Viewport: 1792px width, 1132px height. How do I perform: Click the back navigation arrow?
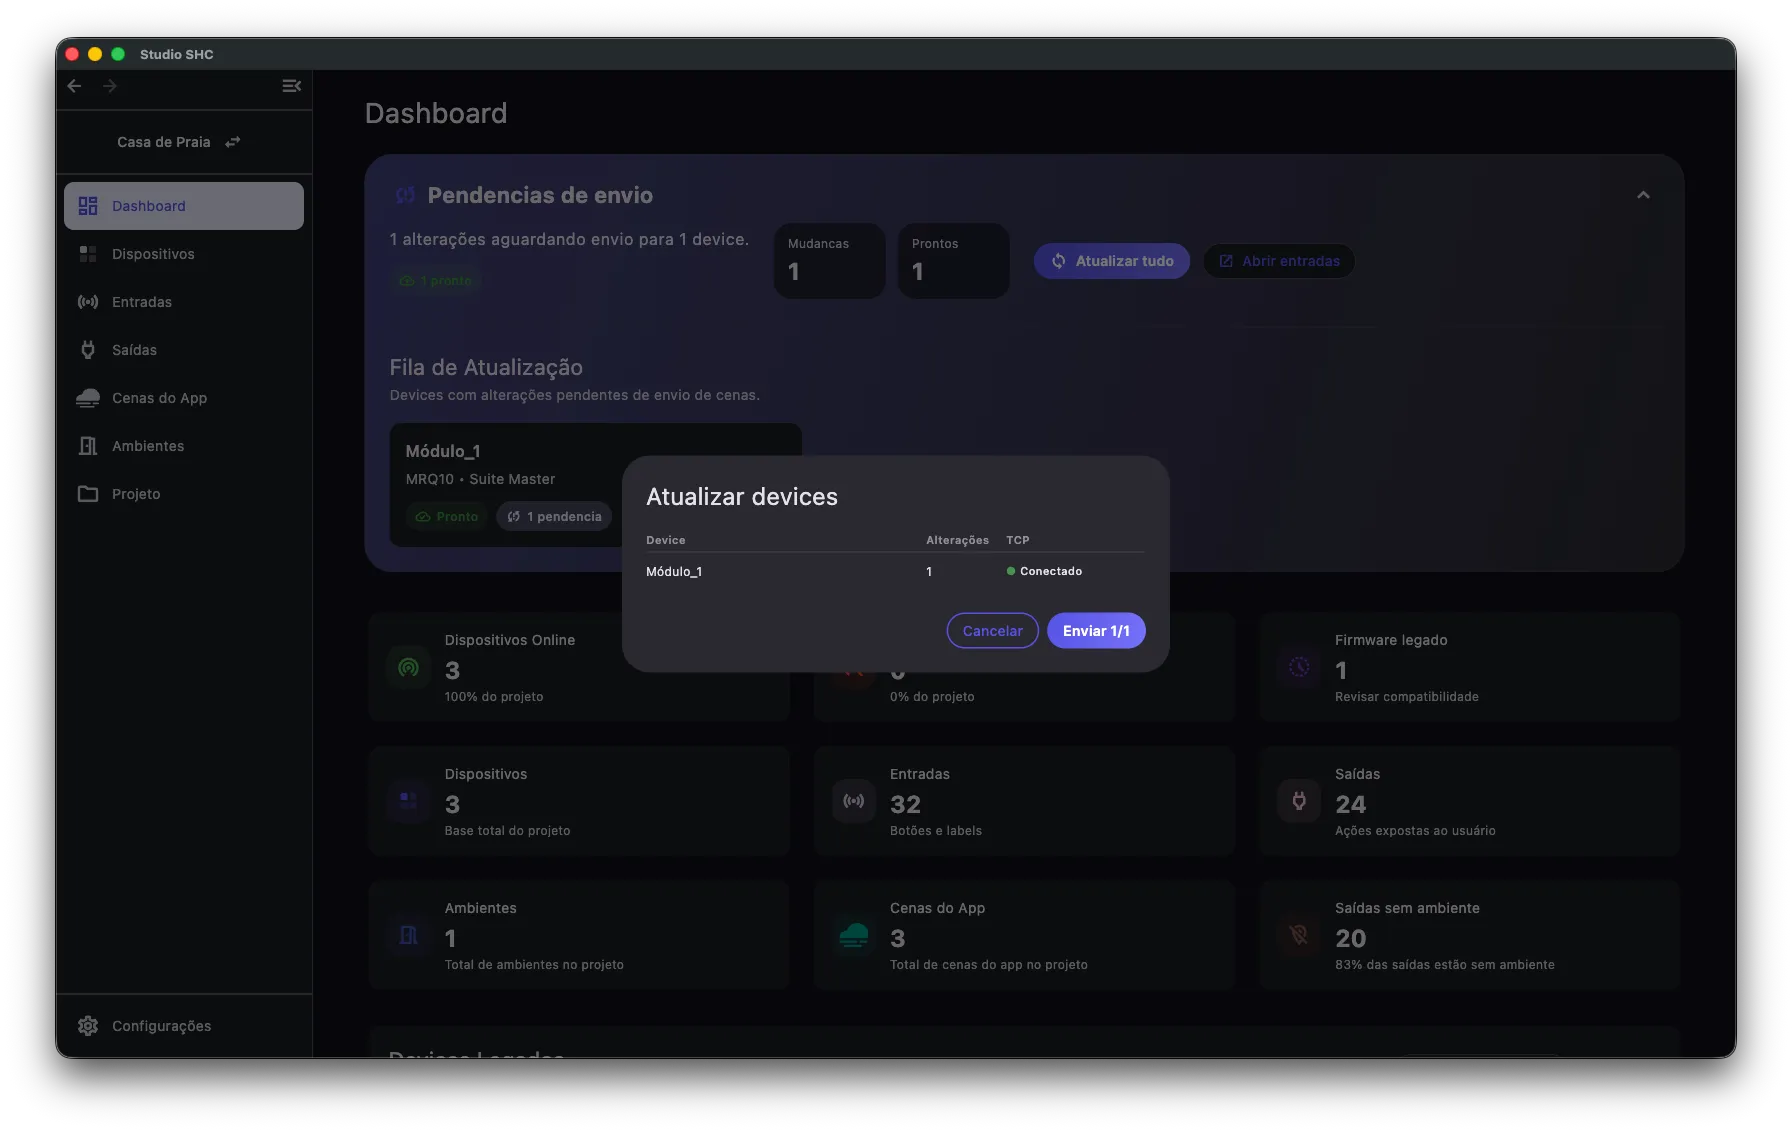coord(74,86)
